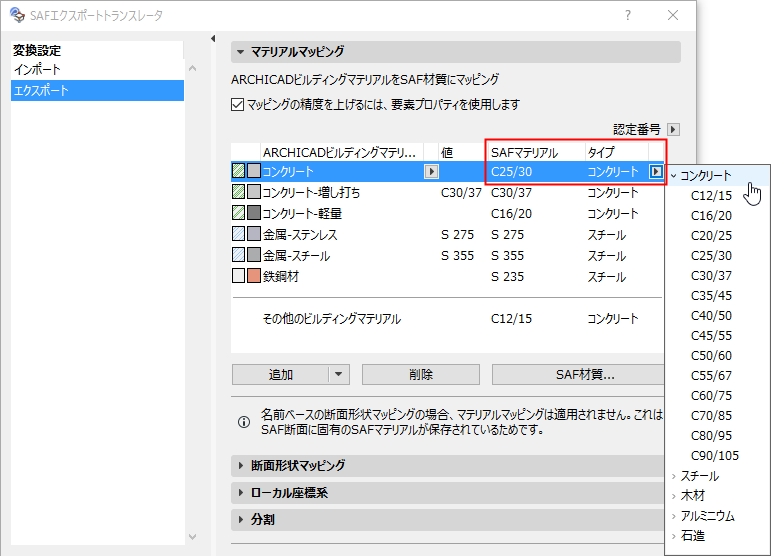Click the salmon swatch of 鉄鋼材 row
Screen dimensions: 771x556
point(254,276)
